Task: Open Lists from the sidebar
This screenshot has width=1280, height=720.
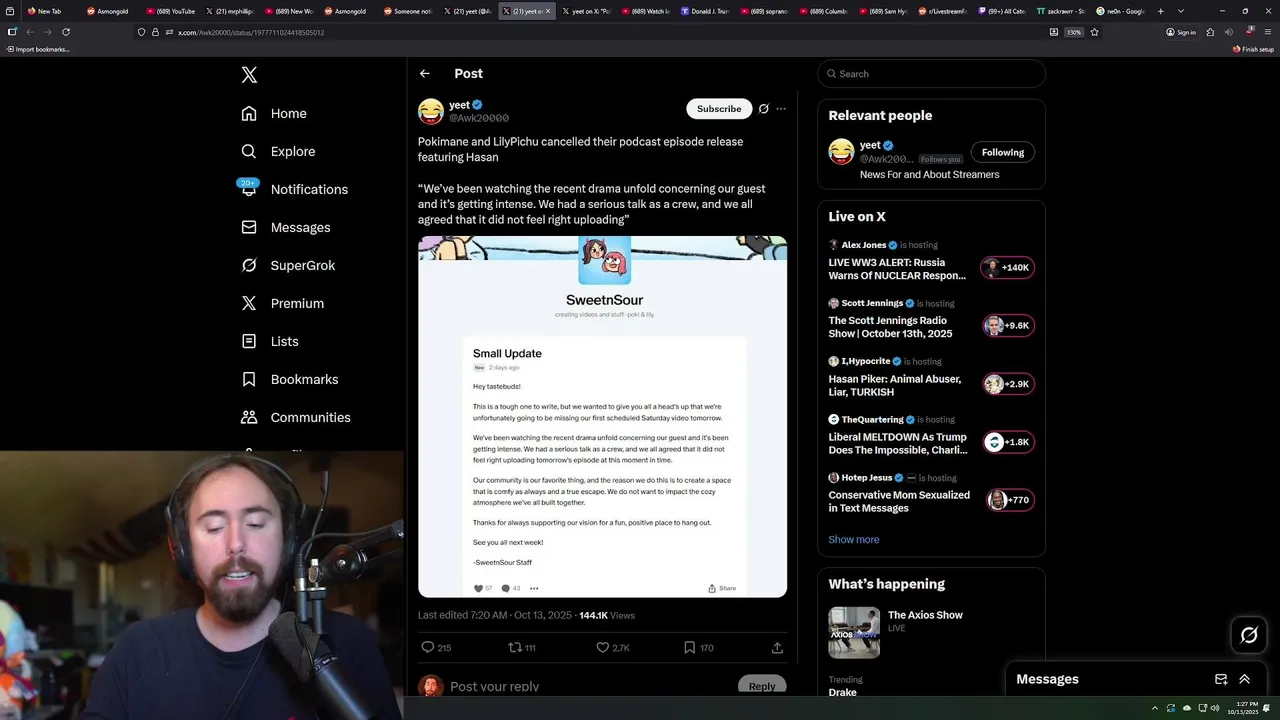Action: point(270,342)
